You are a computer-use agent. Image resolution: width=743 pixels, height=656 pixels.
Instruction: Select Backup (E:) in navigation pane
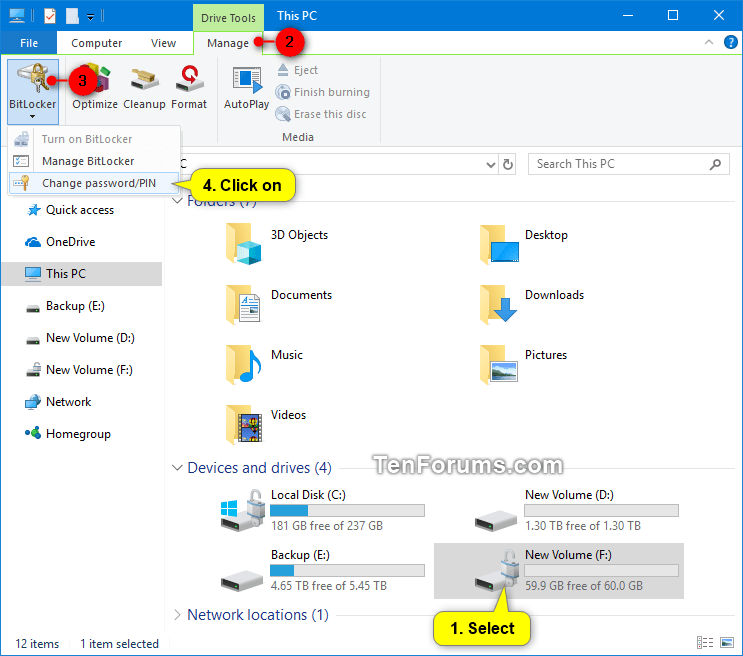[65, 306]
